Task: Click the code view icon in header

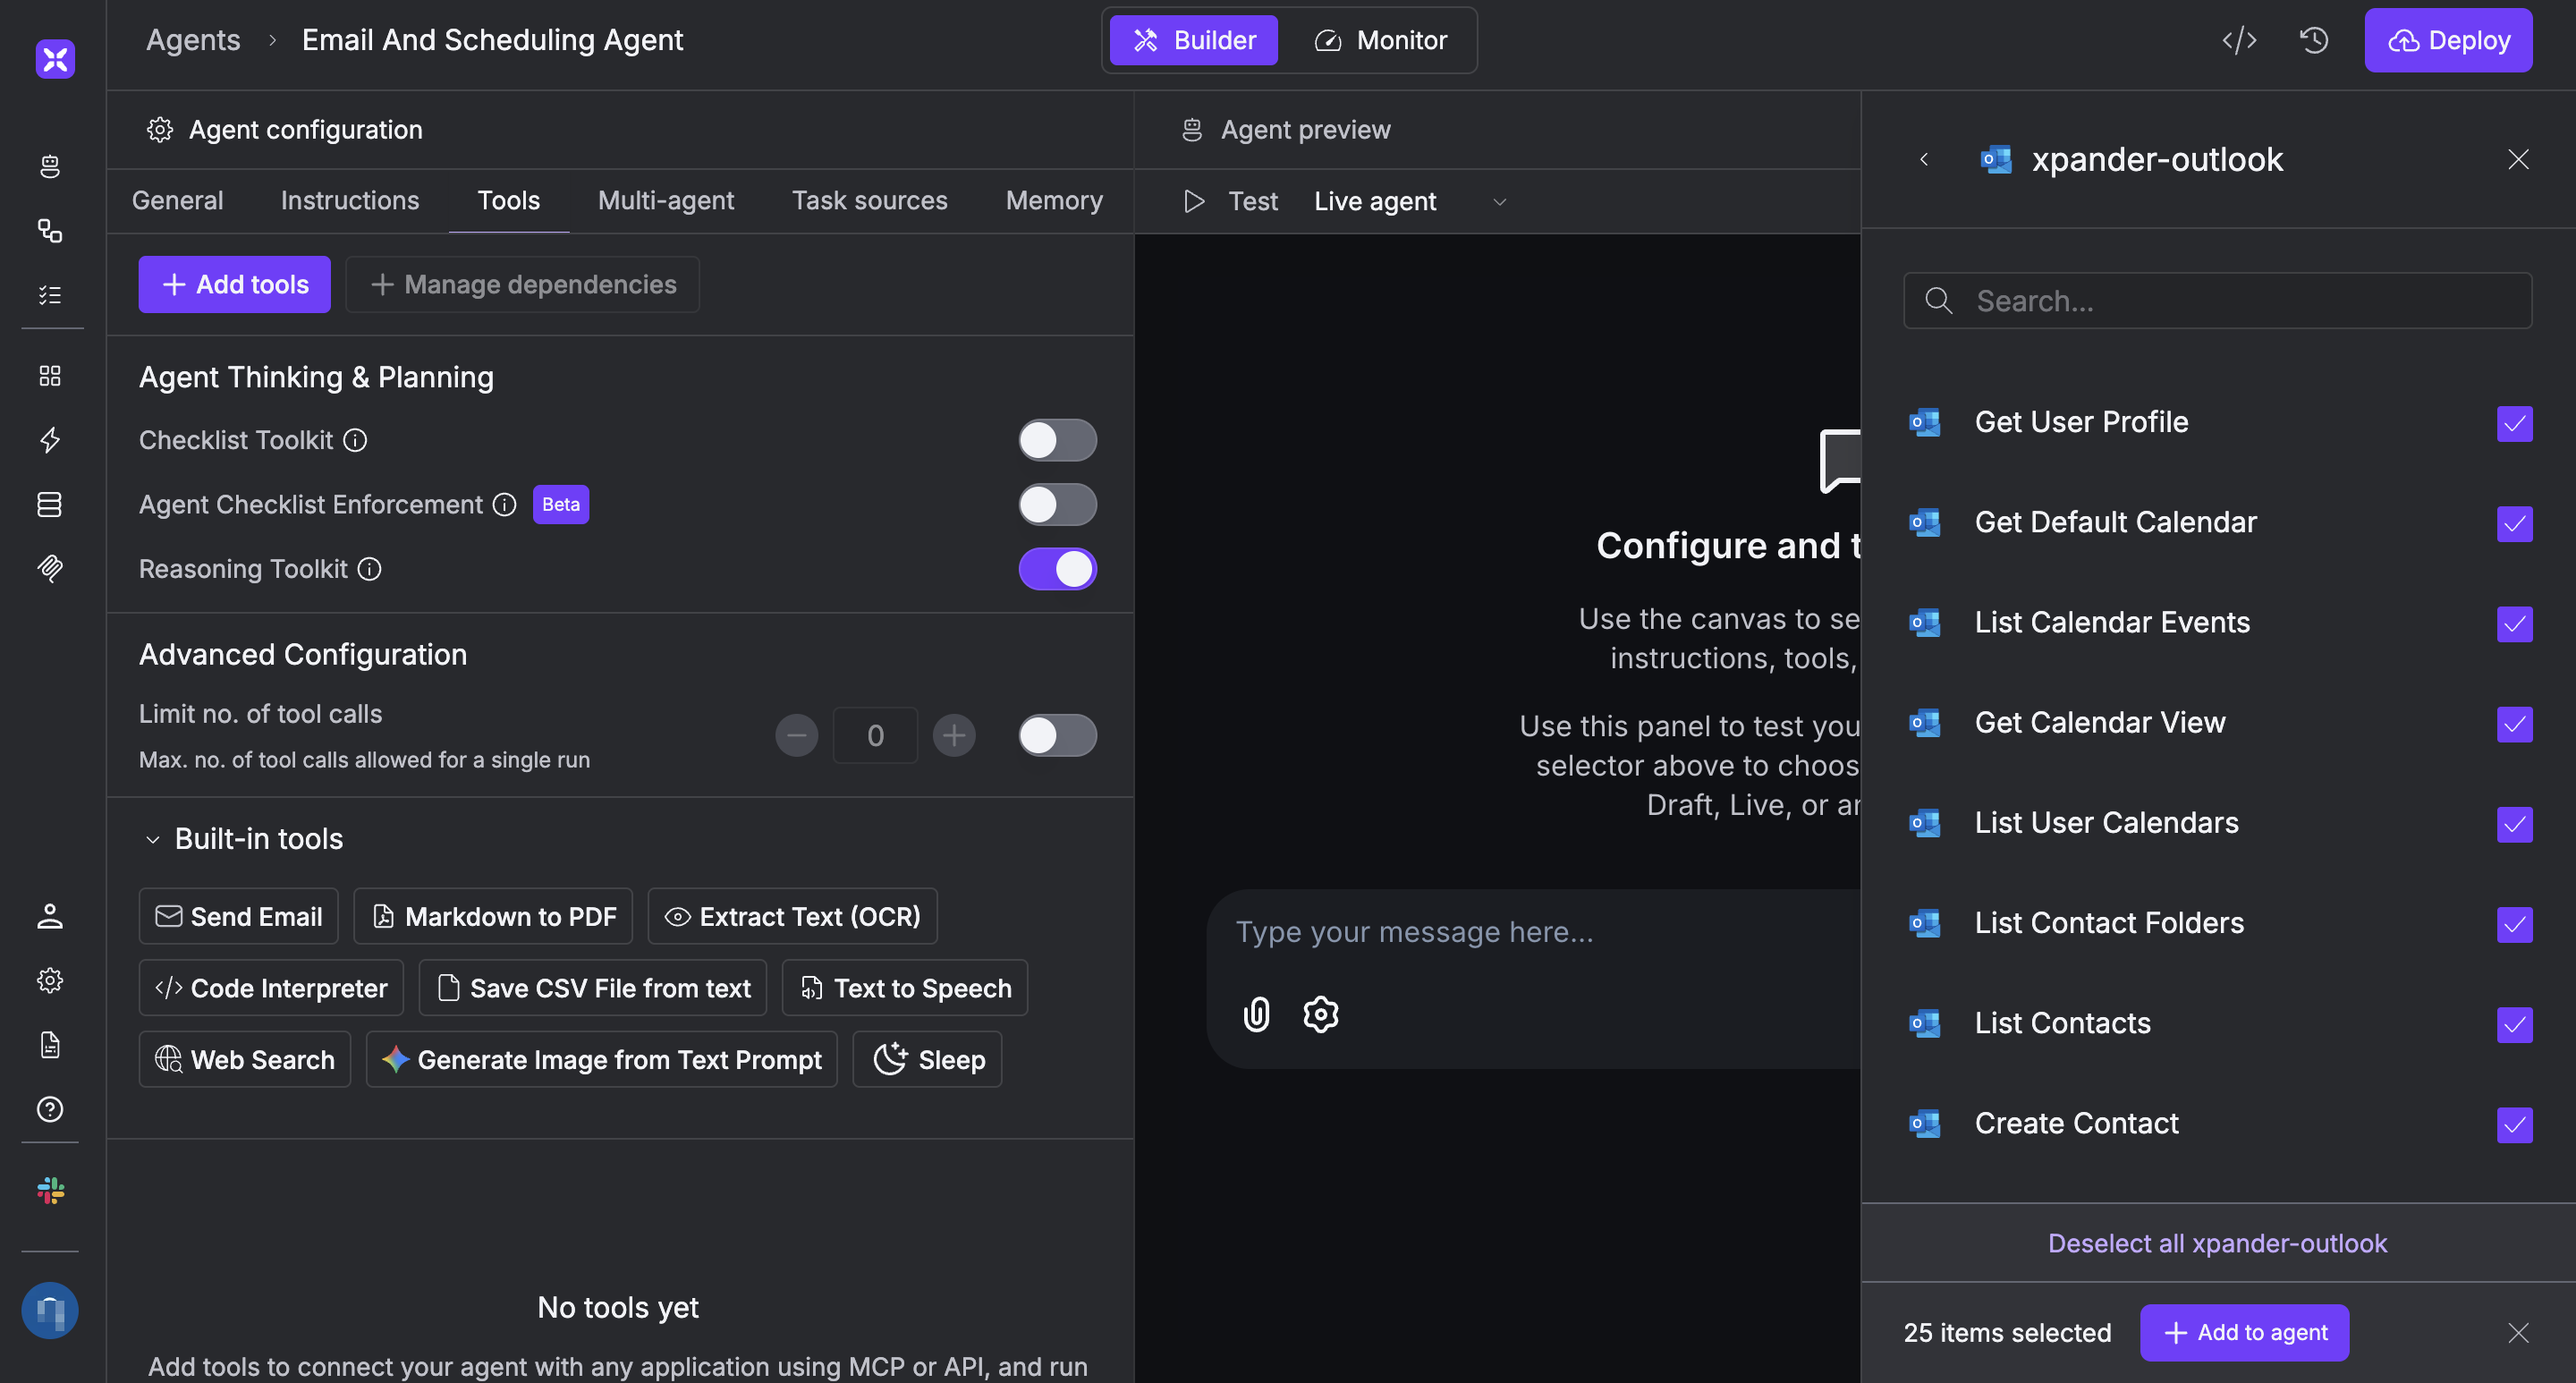Action: tap(2239, 40)
